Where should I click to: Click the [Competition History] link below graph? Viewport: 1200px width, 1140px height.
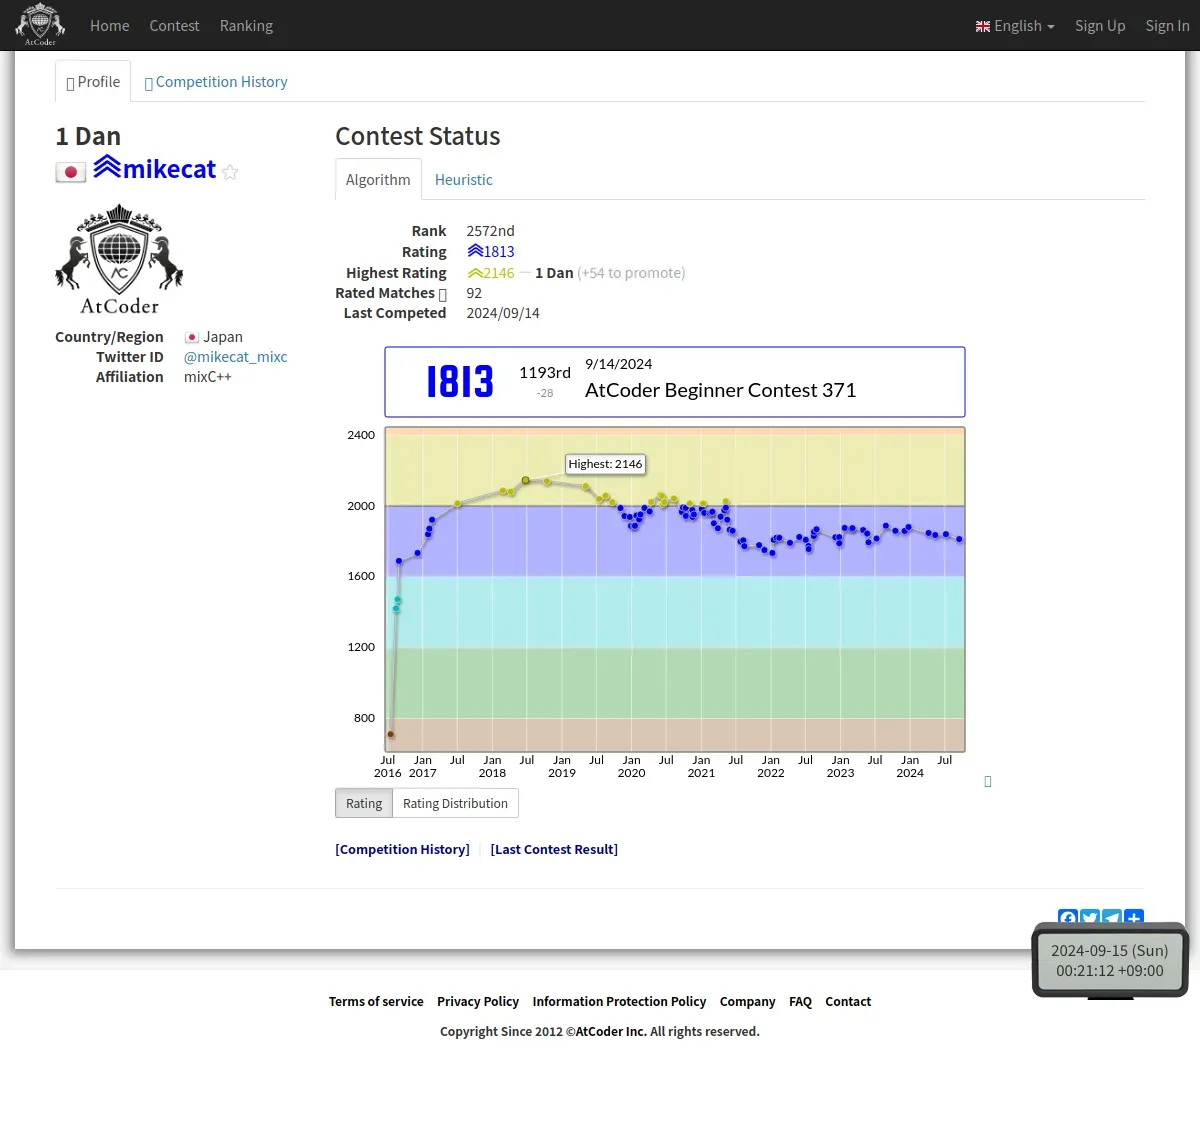click(x=402, y=849)
